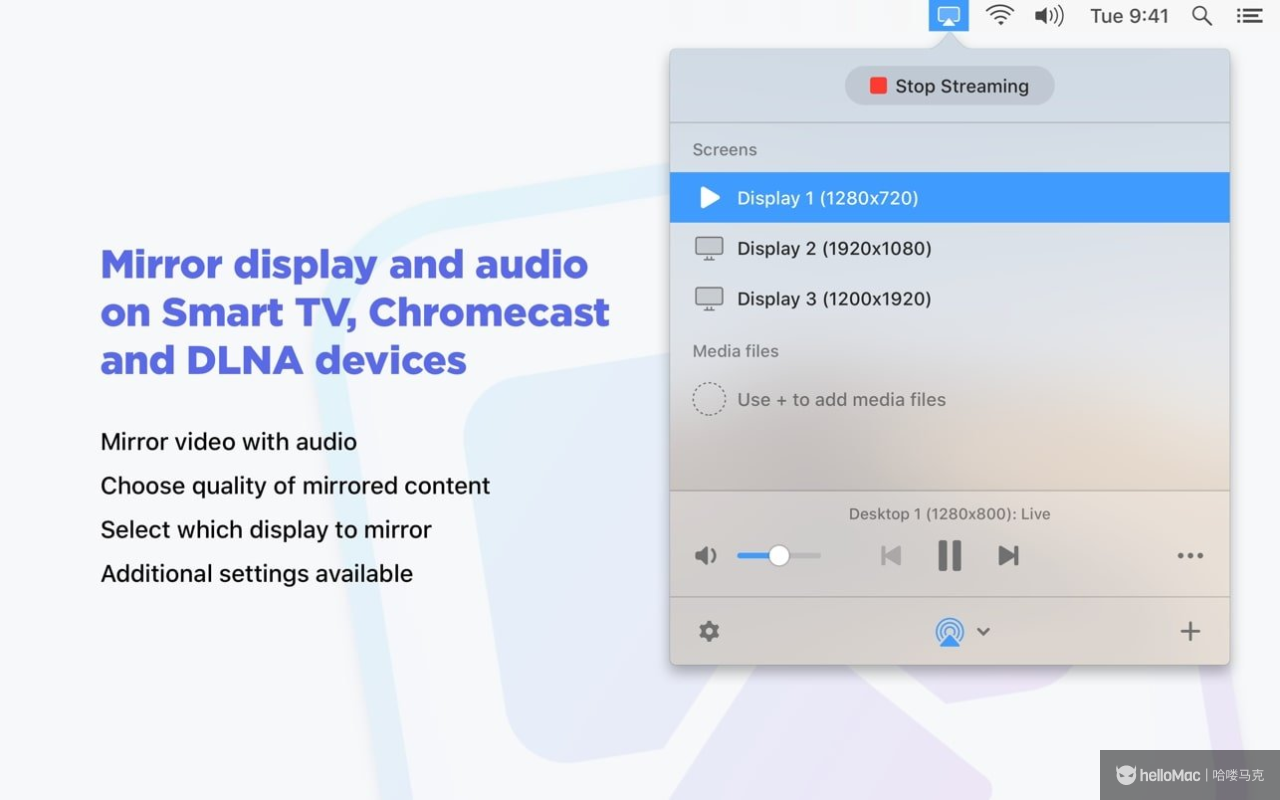Open the three-dots more options menu
Image resolution: width=1280 pixels, height=800 pixels.
tap(1190, 556)
